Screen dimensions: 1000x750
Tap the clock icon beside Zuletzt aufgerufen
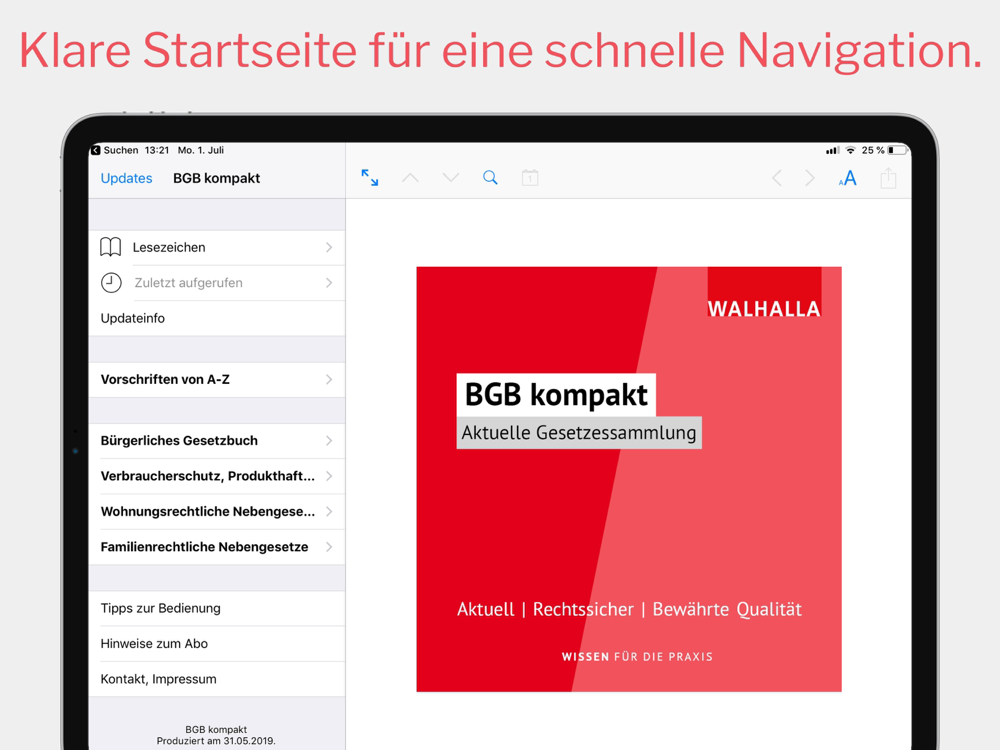(x=111, y=283)
